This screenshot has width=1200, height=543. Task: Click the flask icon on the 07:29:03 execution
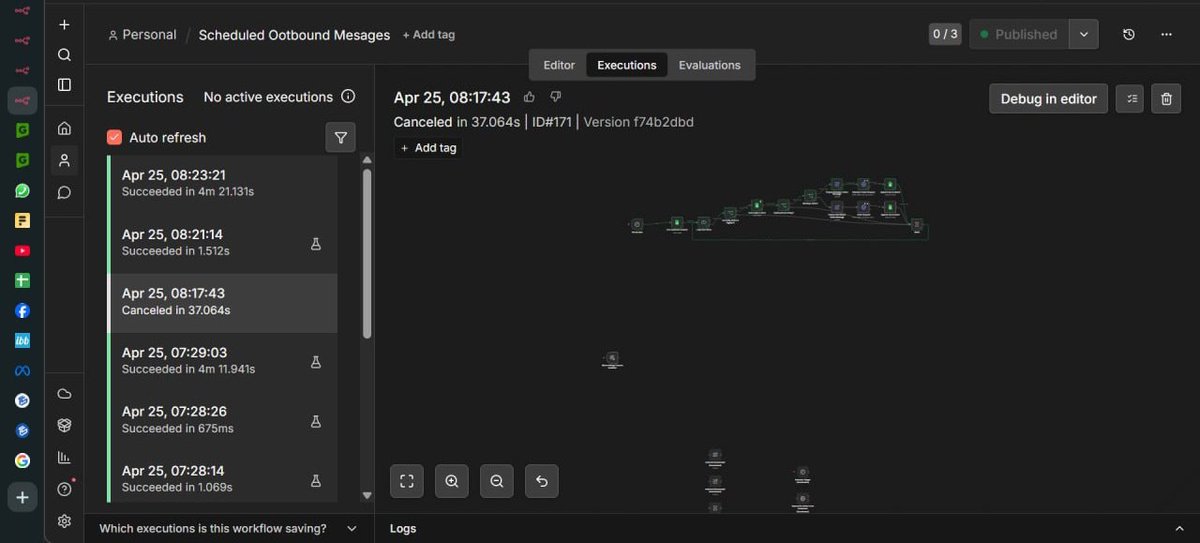click(x=316, y=361)
